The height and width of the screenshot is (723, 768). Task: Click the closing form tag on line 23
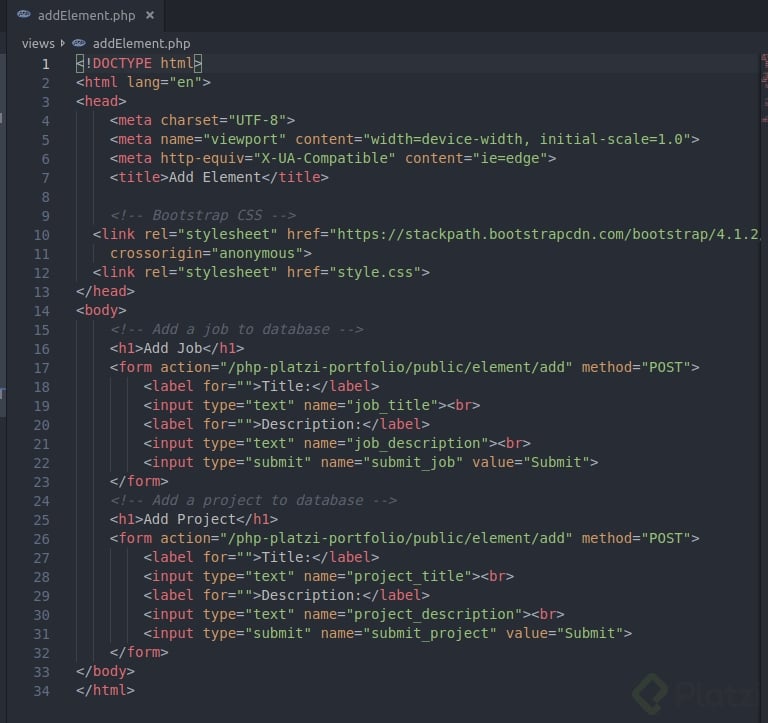tap(139, 481)
